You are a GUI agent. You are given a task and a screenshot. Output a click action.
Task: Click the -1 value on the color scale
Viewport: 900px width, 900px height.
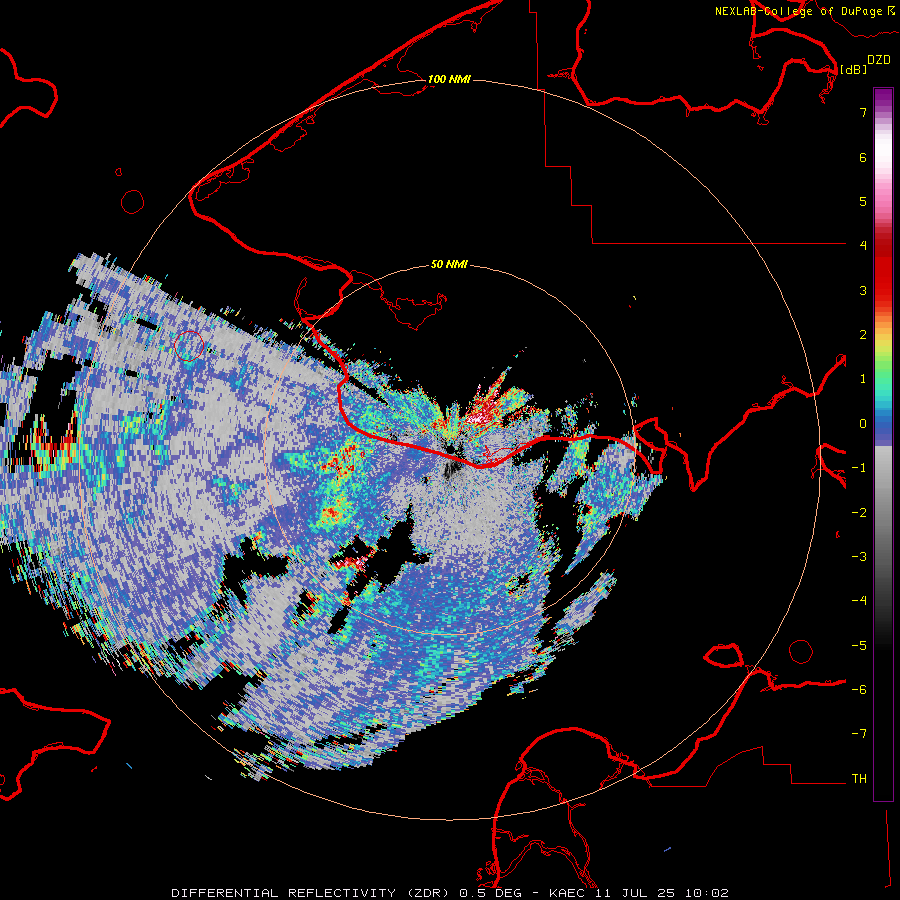tap(859, 468)
